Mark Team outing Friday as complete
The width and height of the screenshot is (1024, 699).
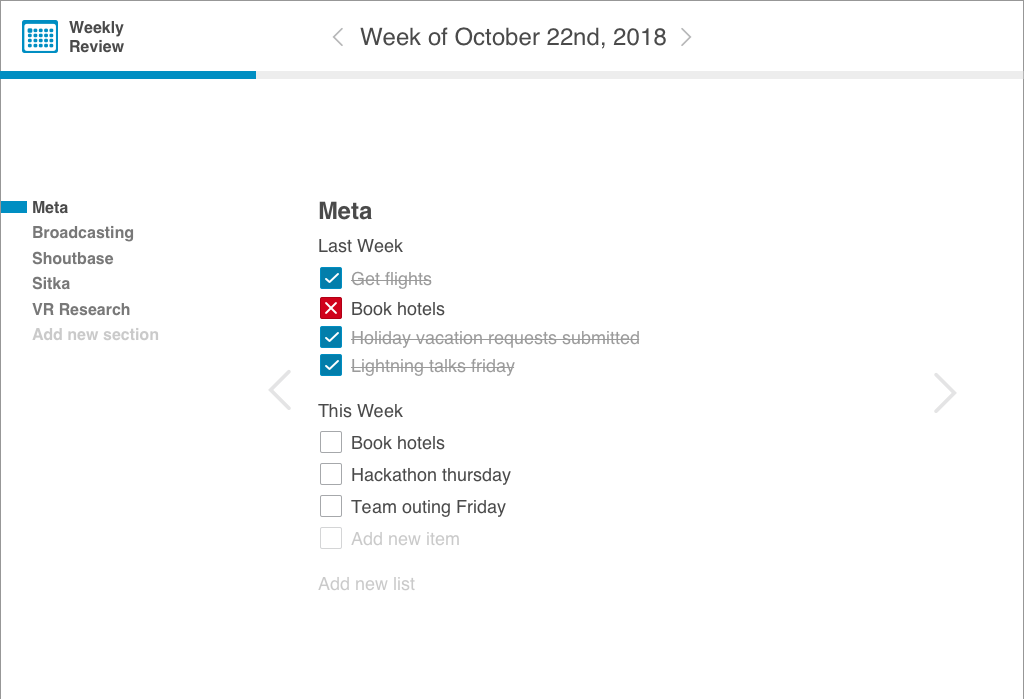331,505
